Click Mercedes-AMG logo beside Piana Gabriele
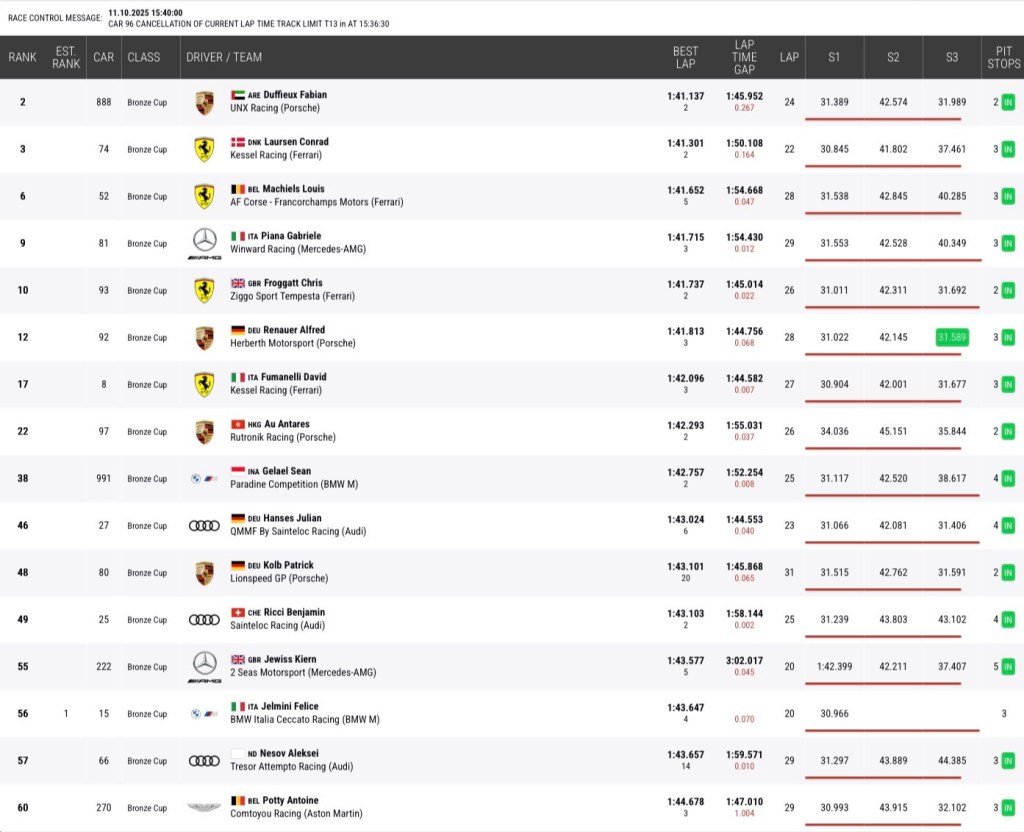This screenshot has height=832, width=1024. 204,244
